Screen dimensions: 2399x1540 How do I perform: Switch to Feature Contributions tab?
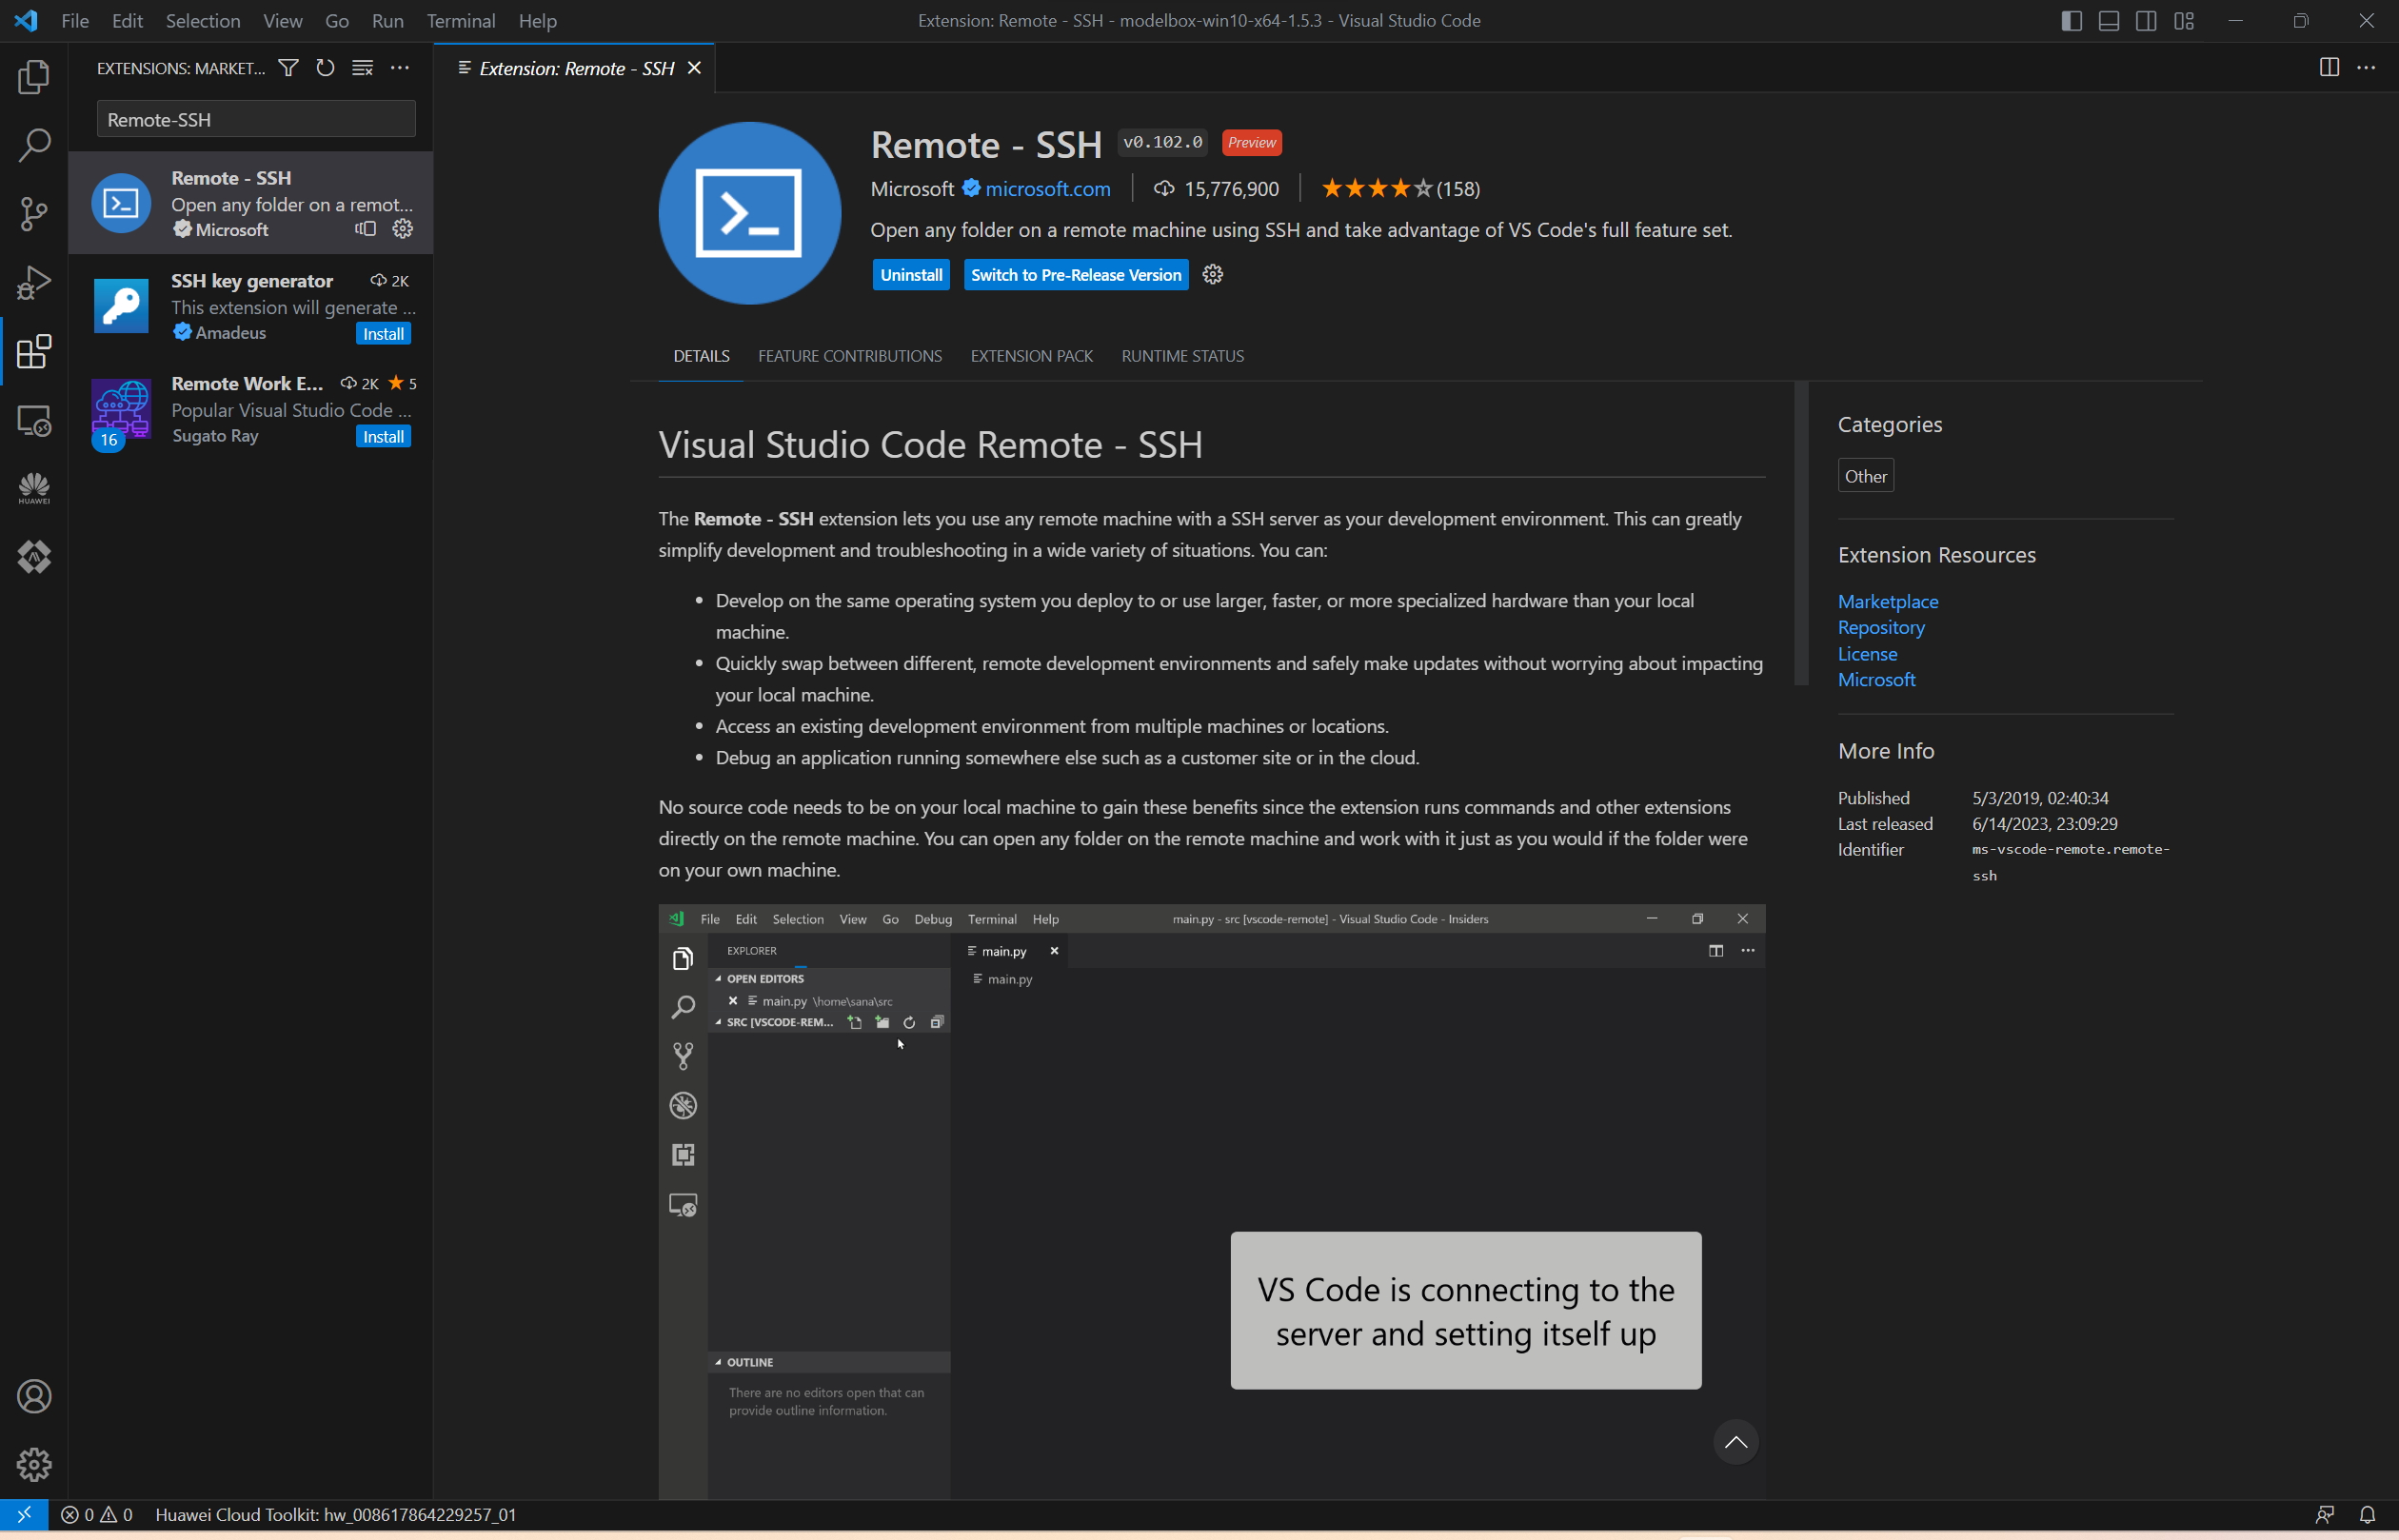849,356
